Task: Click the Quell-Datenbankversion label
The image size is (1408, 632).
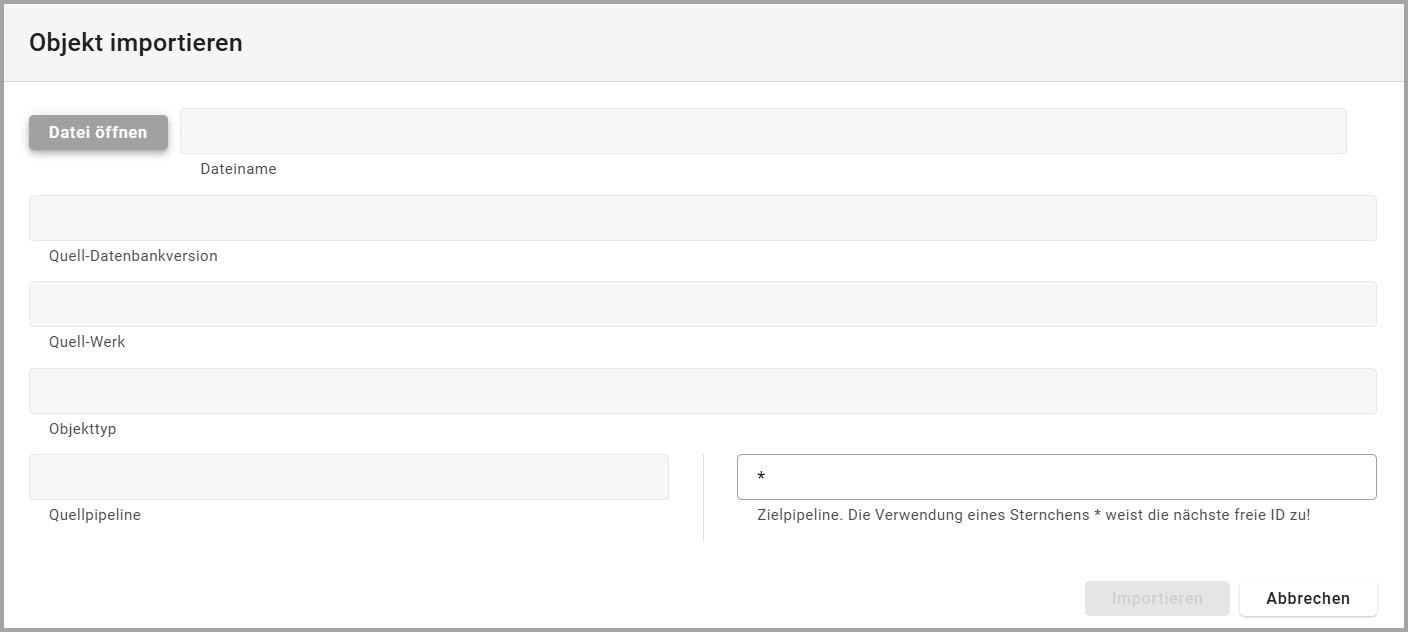Action: [133, 255]
